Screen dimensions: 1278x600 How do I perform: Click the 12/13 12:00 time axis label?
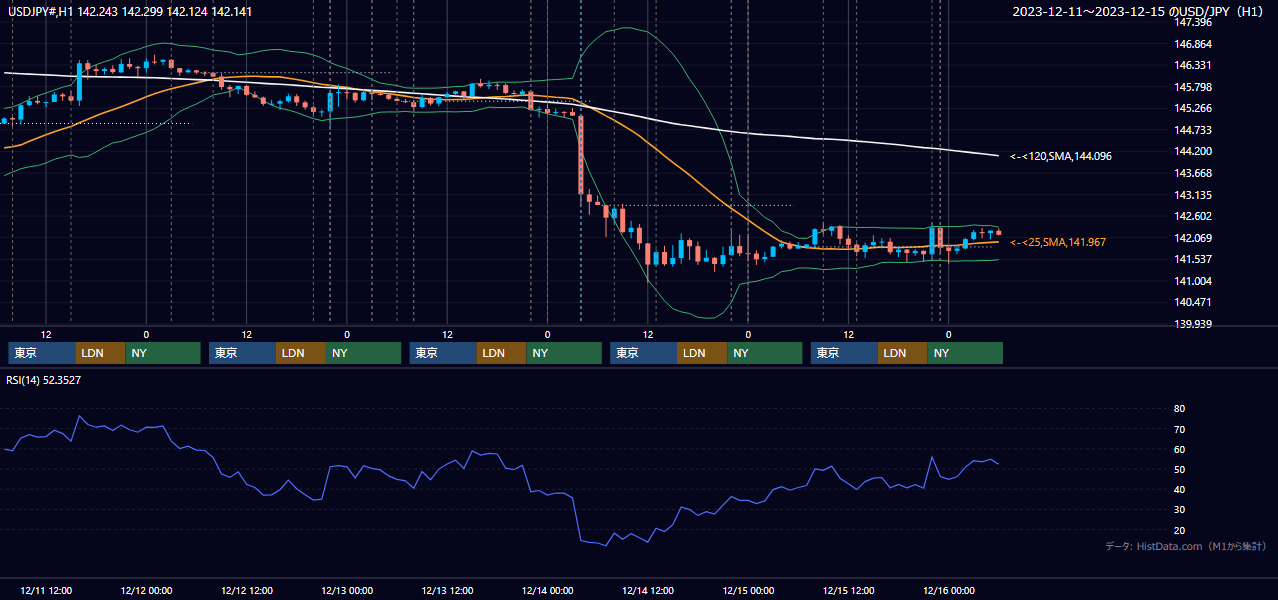(447, 590)
